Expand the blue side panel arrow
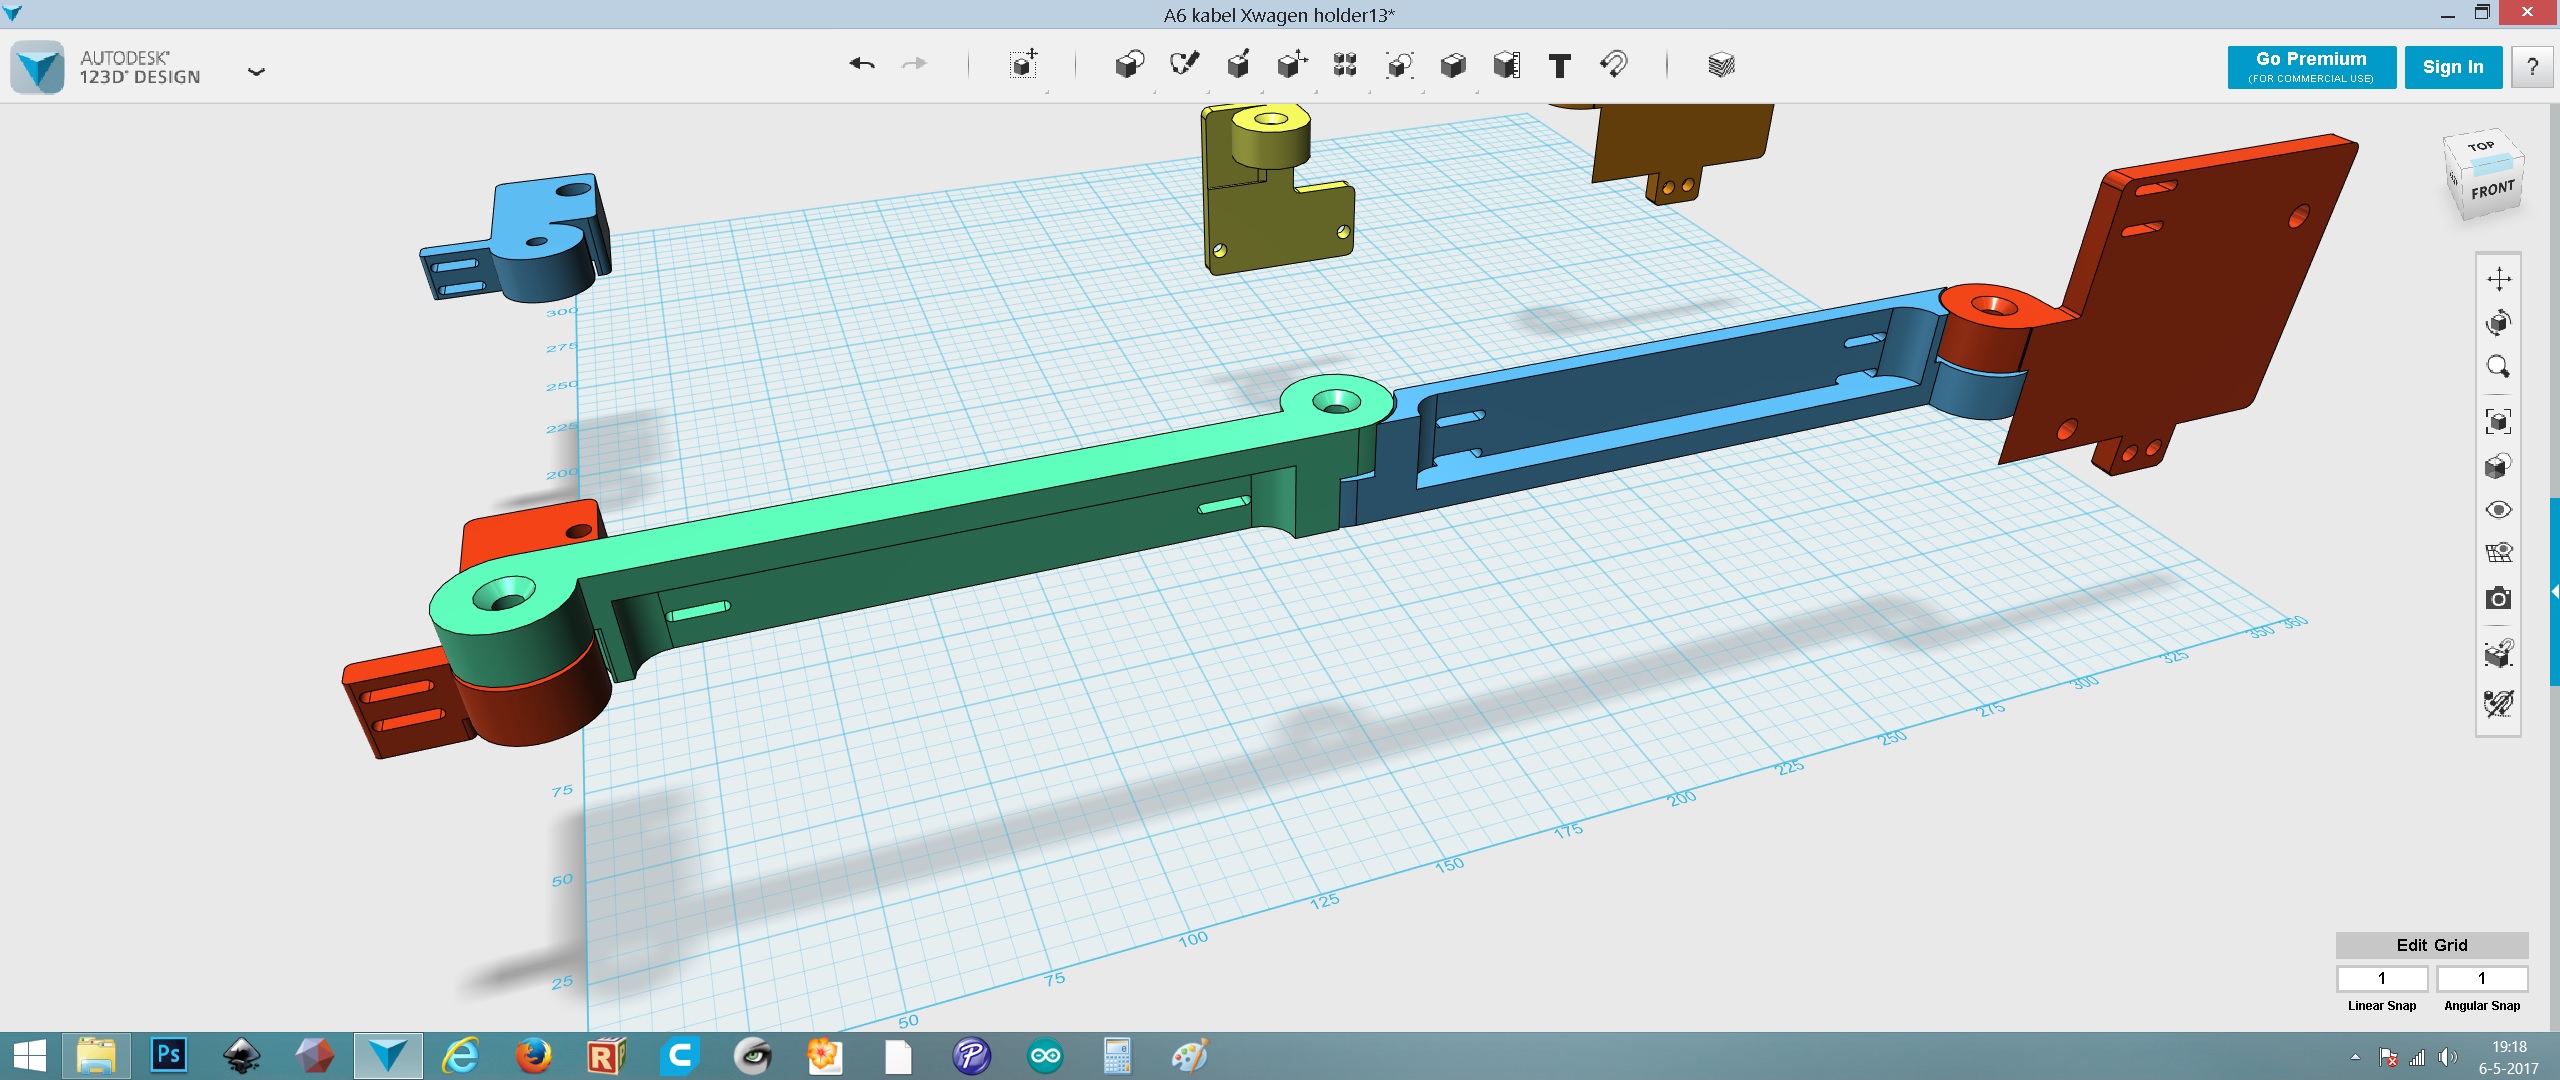 coord(2554,592)
